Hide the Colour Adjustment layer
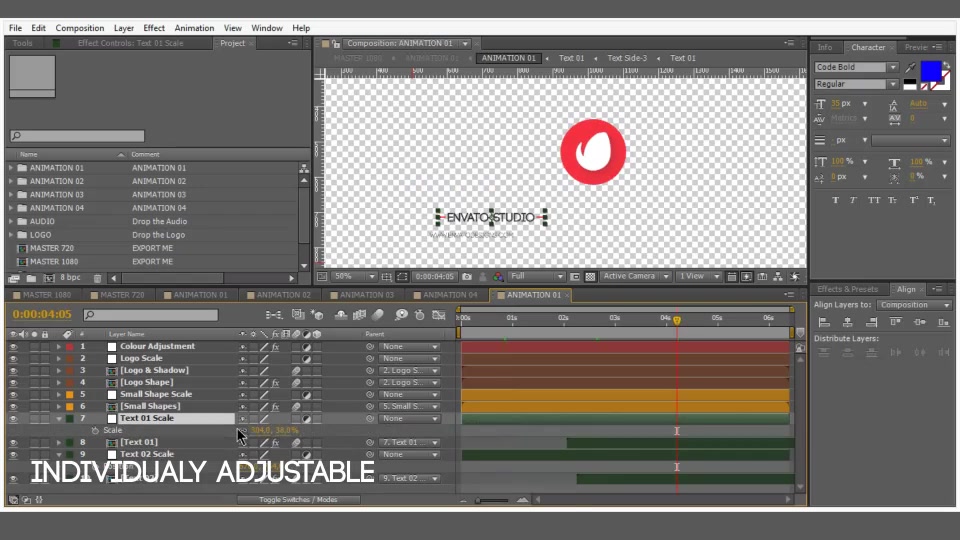The image size is (960, 540). (x=13, y=347)
